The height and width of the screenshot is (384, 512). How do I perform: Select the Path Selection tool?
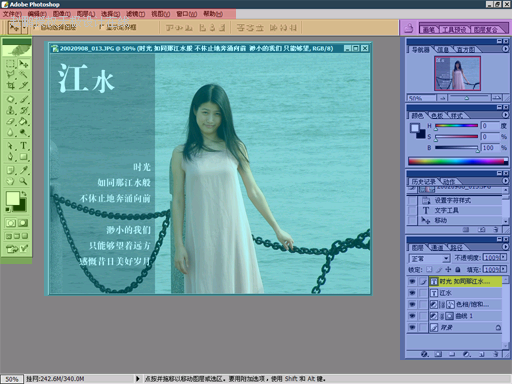point(11,146)
